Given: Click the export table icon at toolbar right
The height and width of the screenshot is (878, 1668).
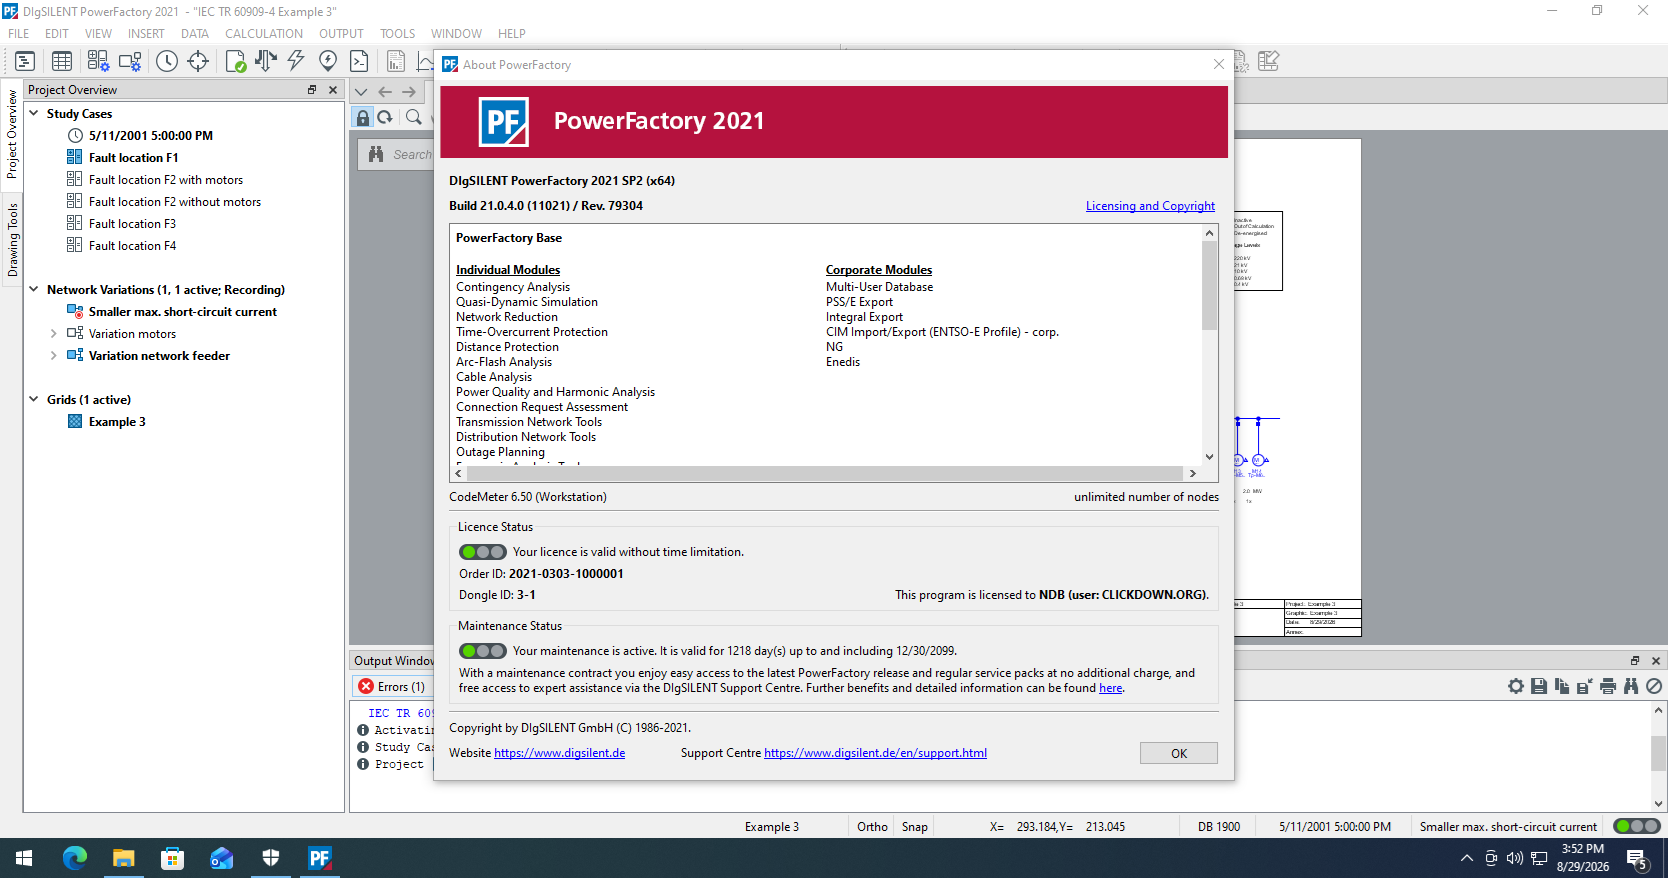Looking at the screenshot, I should (x=1268, y=61).
